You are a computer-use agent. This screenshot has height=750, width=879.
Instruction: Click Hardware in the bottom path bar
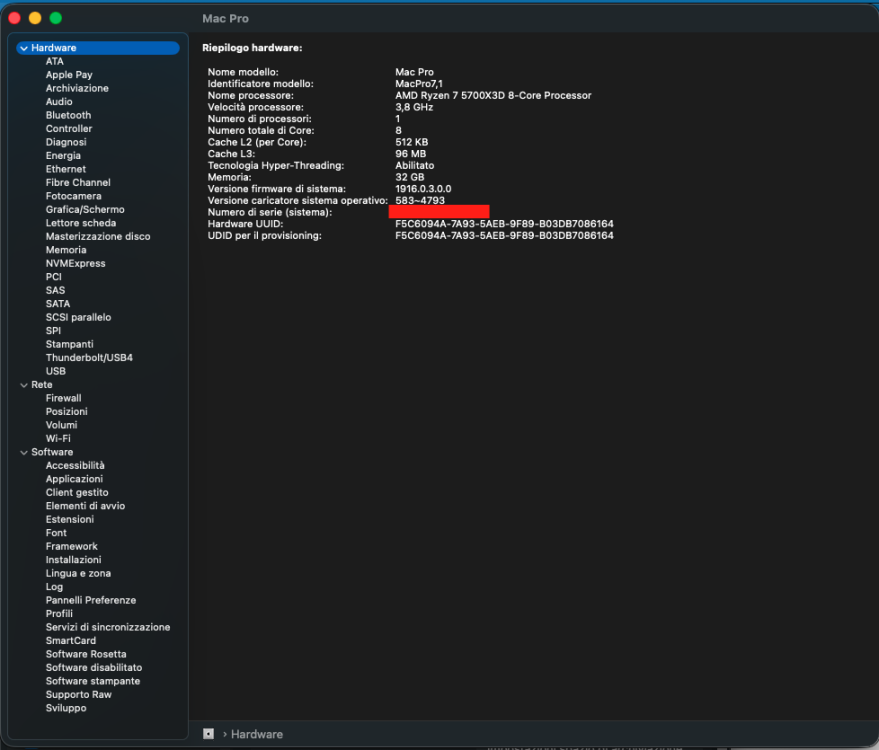[x=257, y=734]
